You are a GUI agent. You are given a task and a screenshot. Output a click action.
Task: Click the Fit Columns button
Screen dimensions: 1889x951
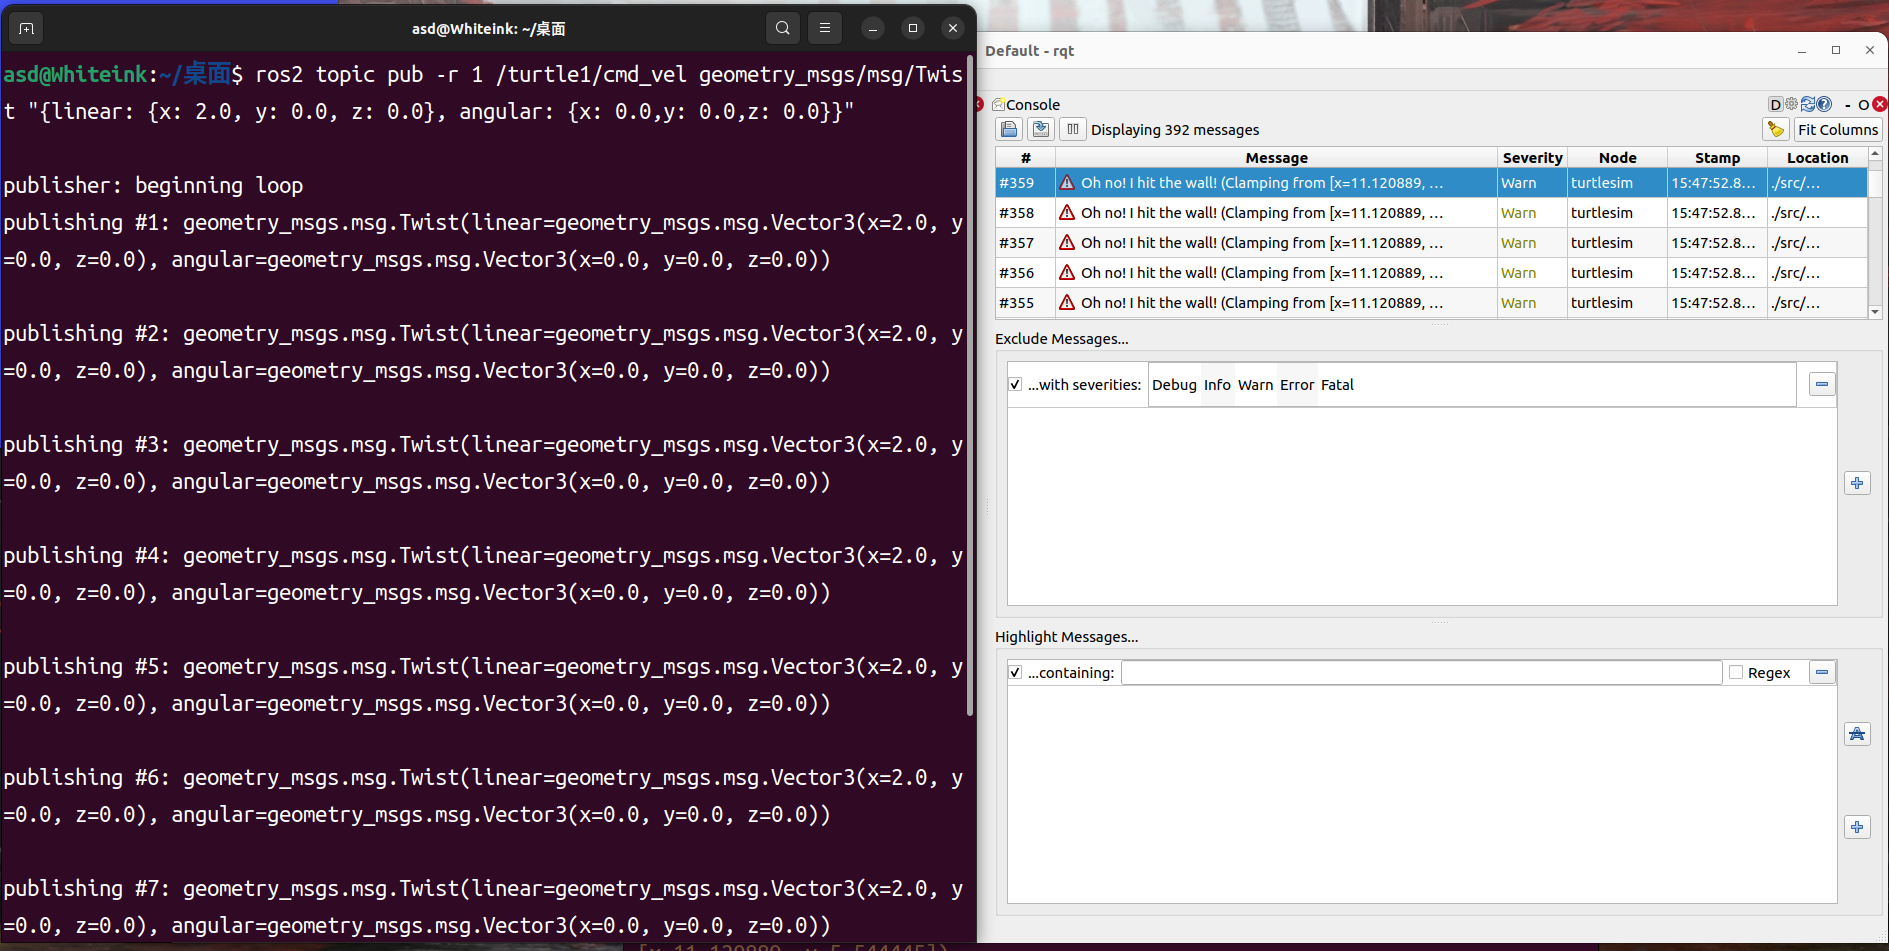[1838, 129]
